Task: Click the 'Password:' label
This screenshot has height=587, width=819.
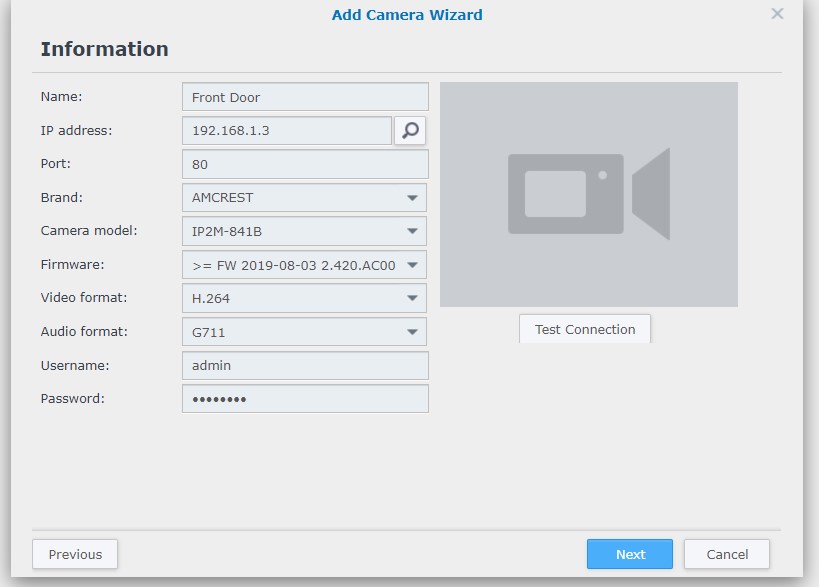Action: point(73,398)
